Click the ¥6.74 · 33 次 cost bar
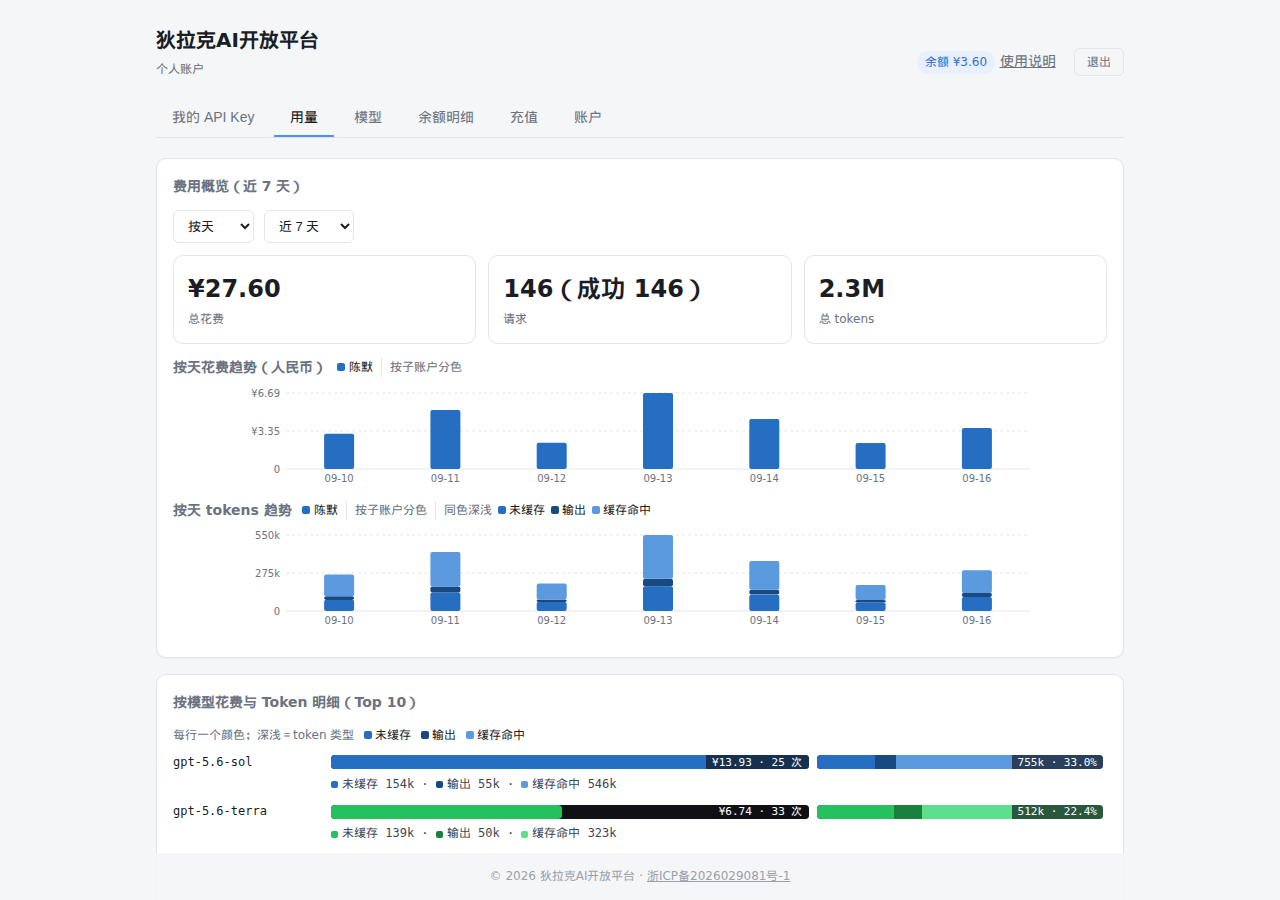 [x=570, y=812]
